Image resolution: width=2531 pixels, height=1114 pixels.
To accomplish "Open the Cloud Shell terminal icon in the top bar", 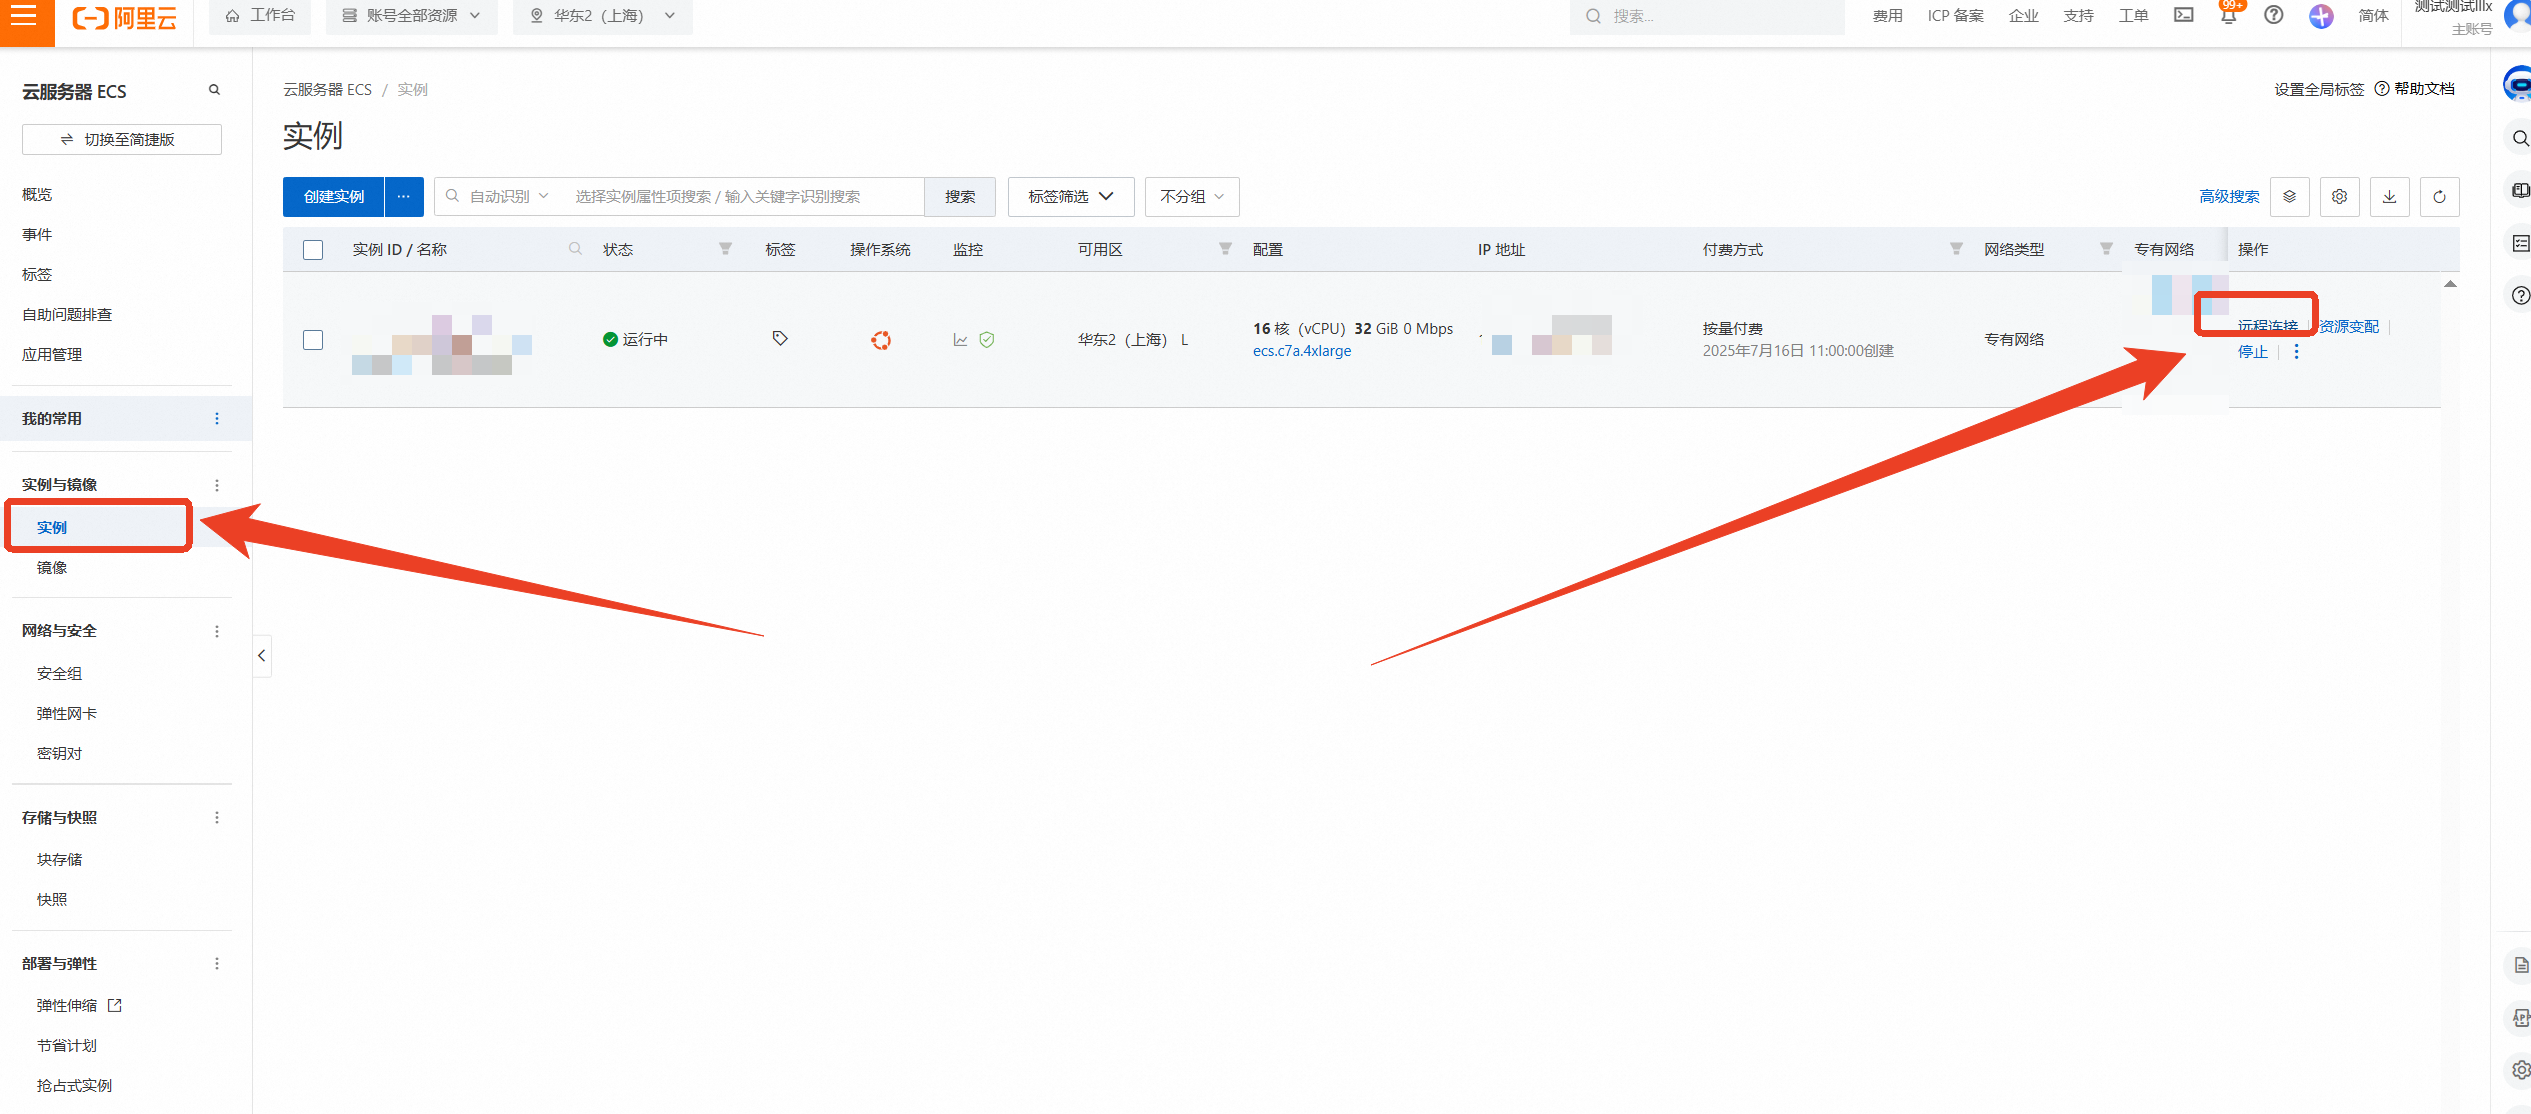I will (2183, 15).
